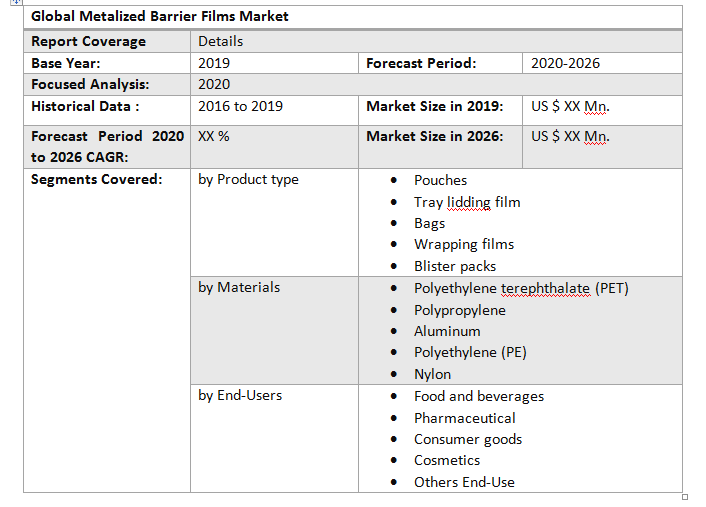Click the "by Product type" cell
This screenshot has height=507, width=706.
click(248, 179)
